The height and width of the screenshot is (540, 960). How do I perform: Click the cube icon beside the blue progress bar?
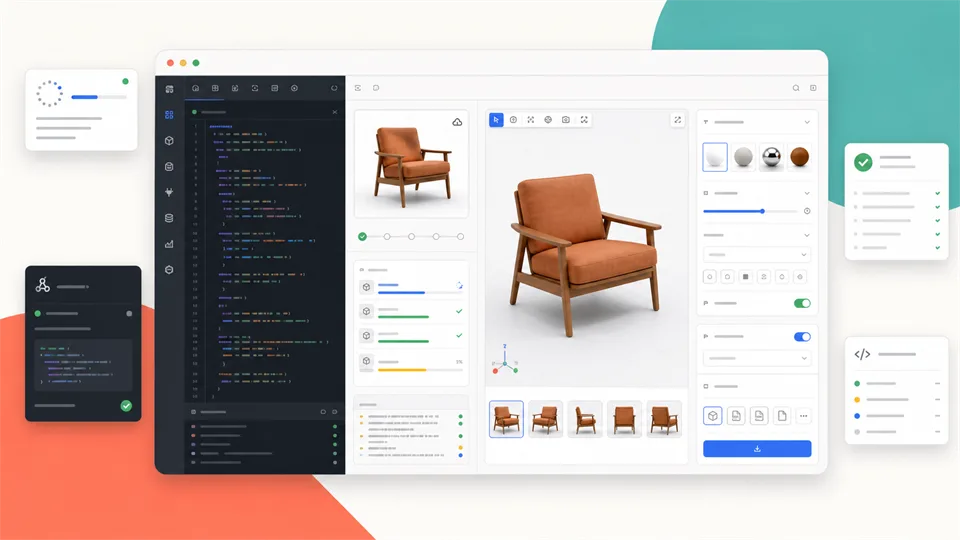point(366,287)
